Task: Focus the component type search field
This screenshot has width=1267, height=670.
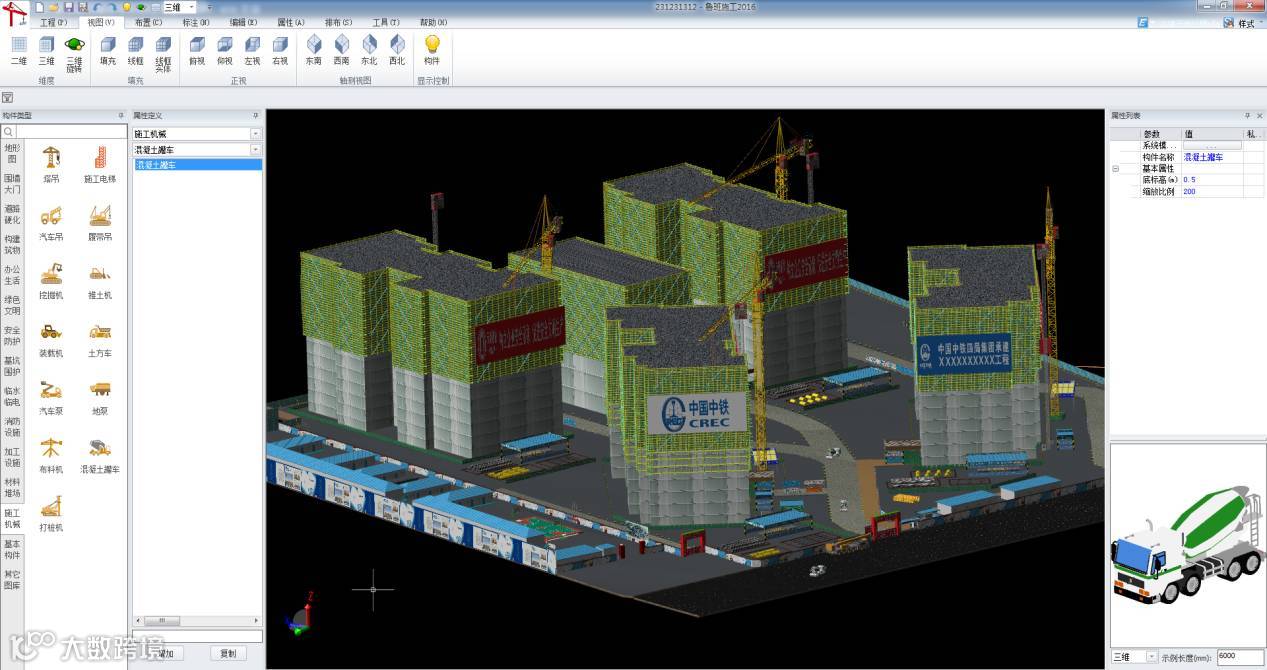Action: (x=72, y=132)
